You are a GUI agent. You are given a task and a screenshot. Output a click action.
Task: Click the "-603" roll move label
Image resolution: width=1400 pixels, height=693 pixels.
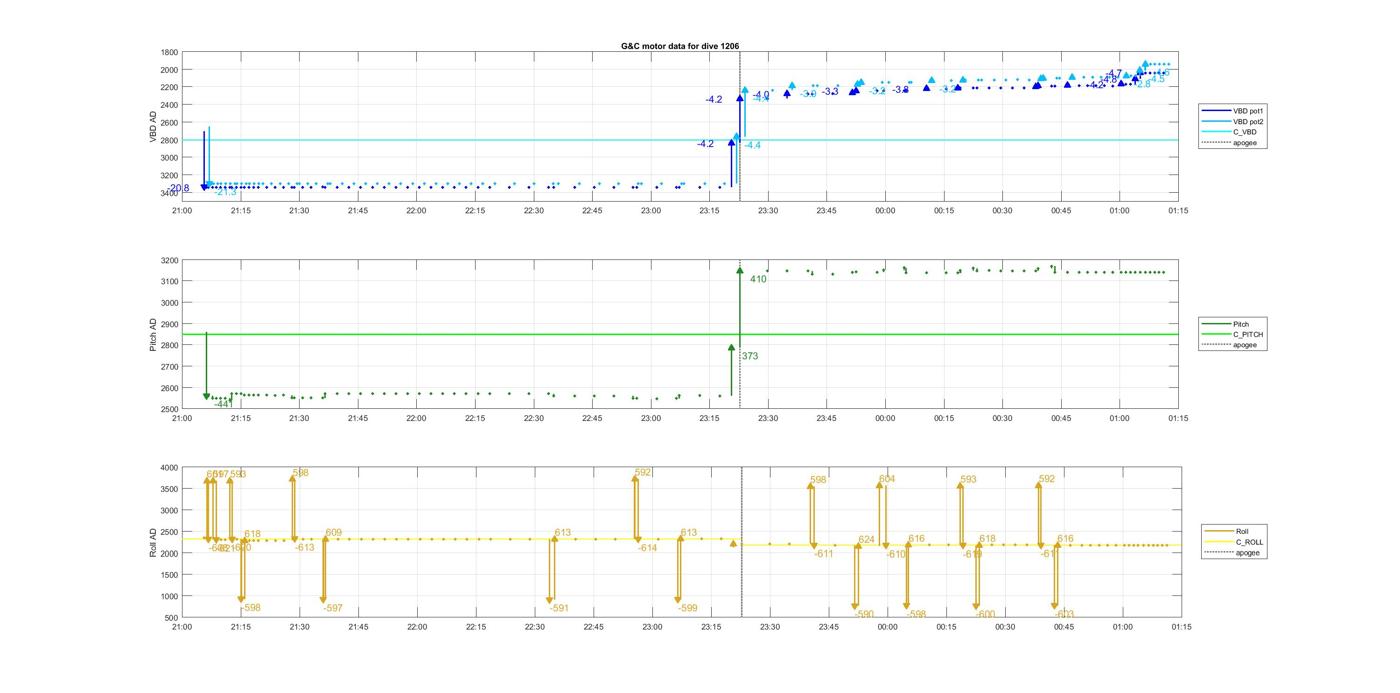[1064, 614]
